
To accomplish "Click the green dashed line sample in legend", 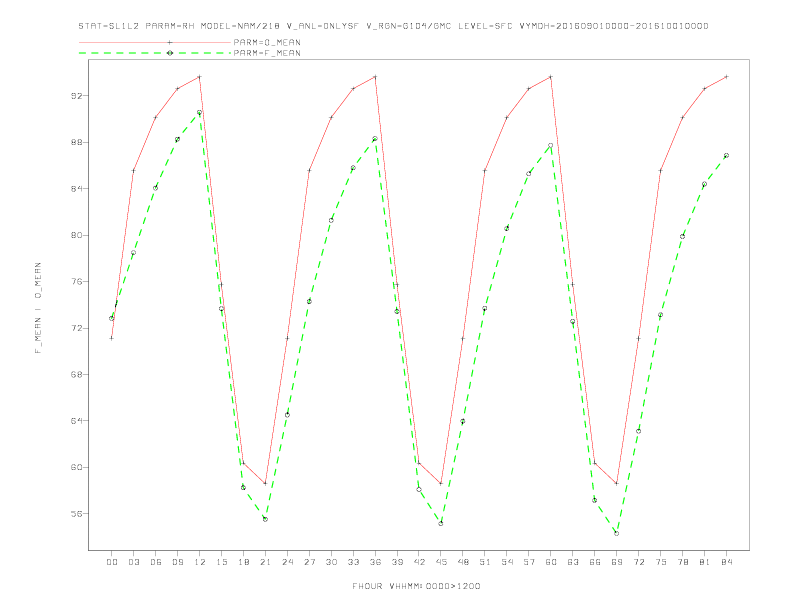I will coord(155,53).
